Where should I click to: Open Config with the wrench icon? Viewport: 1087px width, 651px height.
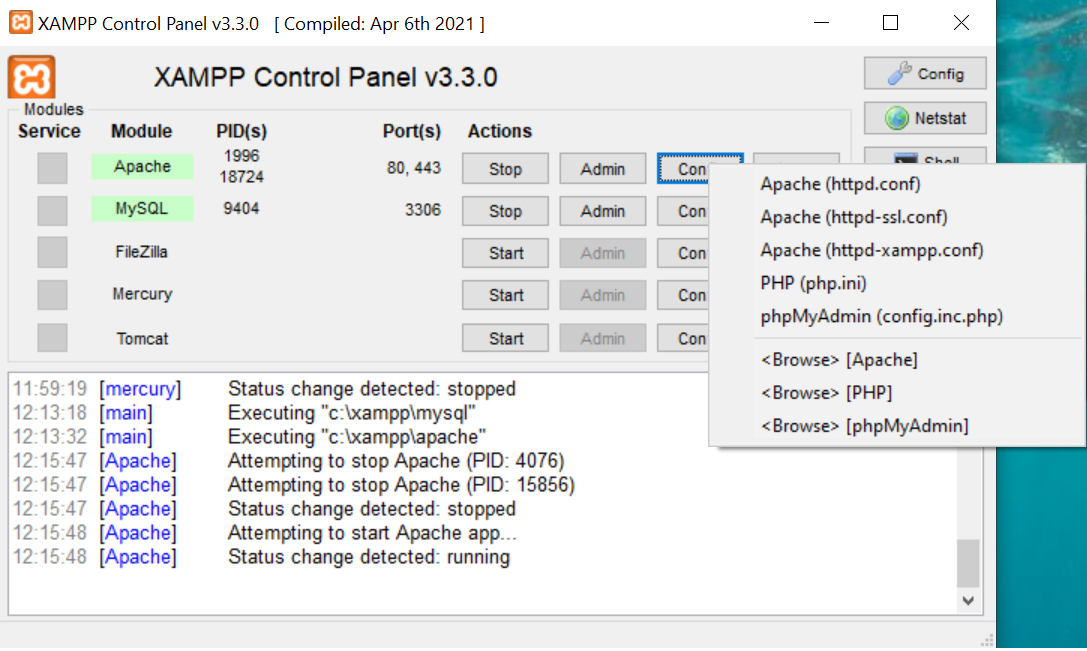[925, 73]
